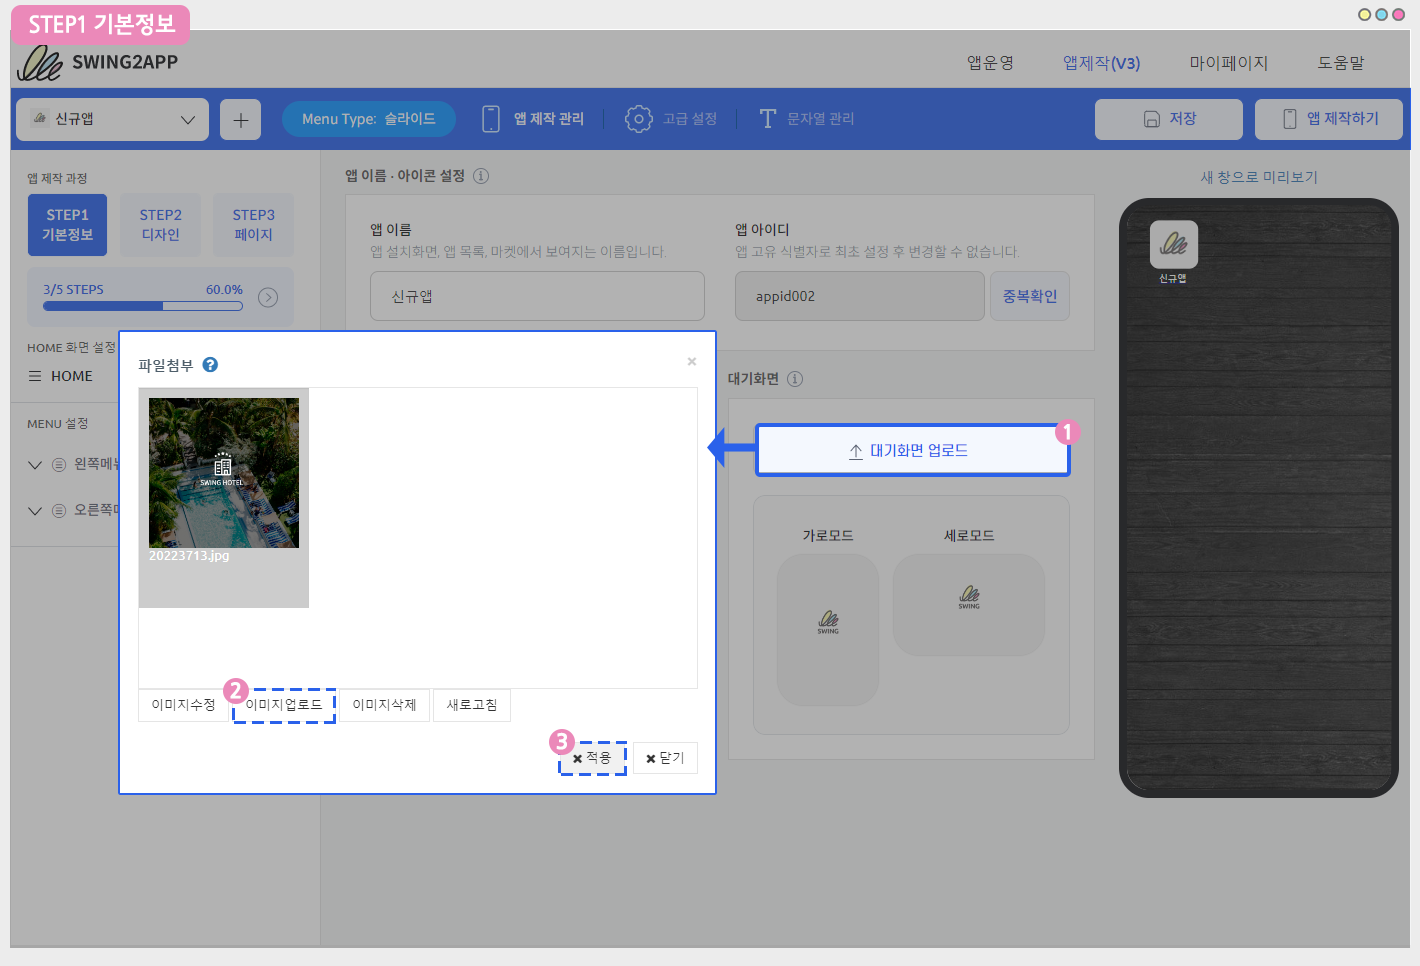
Task: Open the 앱제작(V3) top menu
Action: point(1101,63)
